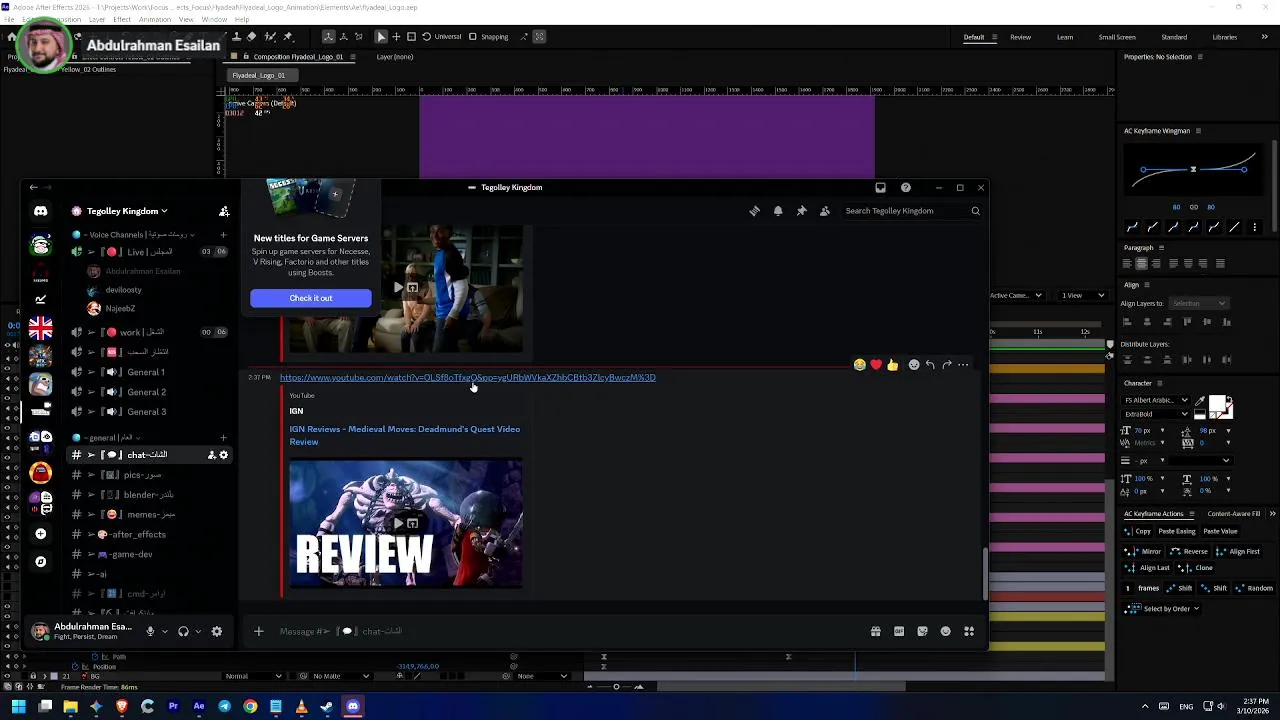
Task: Add a server with the plus icon
Action: (40, 534)
